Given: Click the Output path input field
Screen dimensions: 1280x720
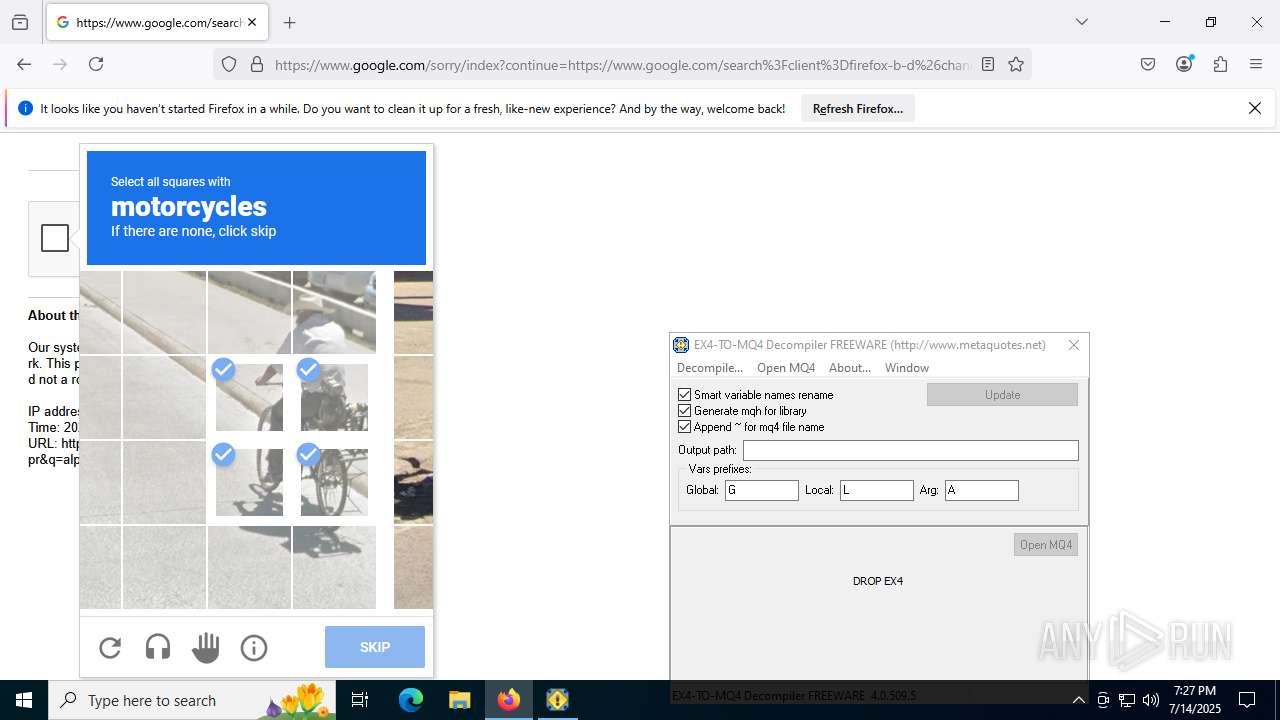Looking at the screenshot, I should (911, 451).
